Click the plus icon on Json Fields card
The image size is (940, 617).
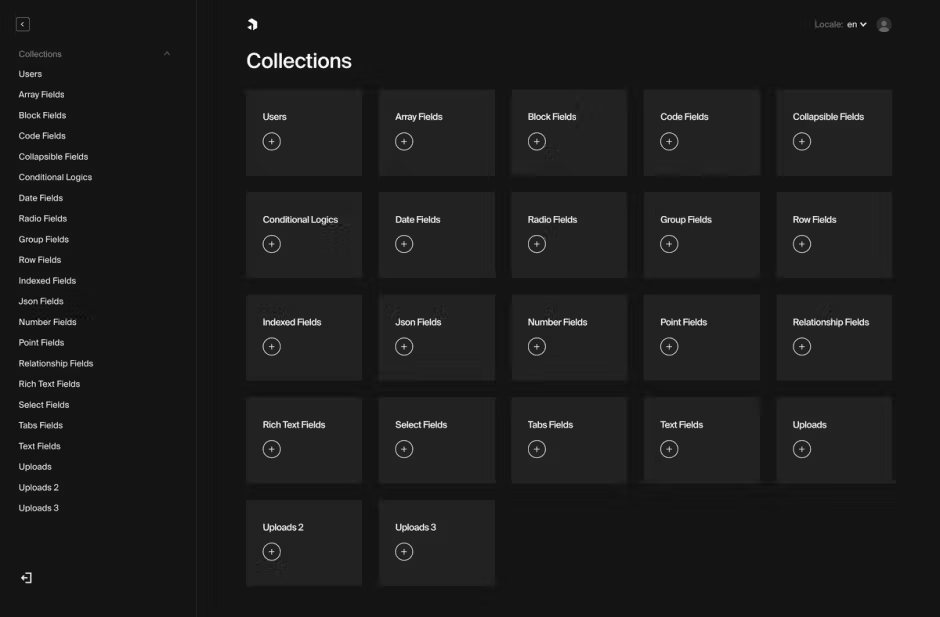[x=404, y=346]
